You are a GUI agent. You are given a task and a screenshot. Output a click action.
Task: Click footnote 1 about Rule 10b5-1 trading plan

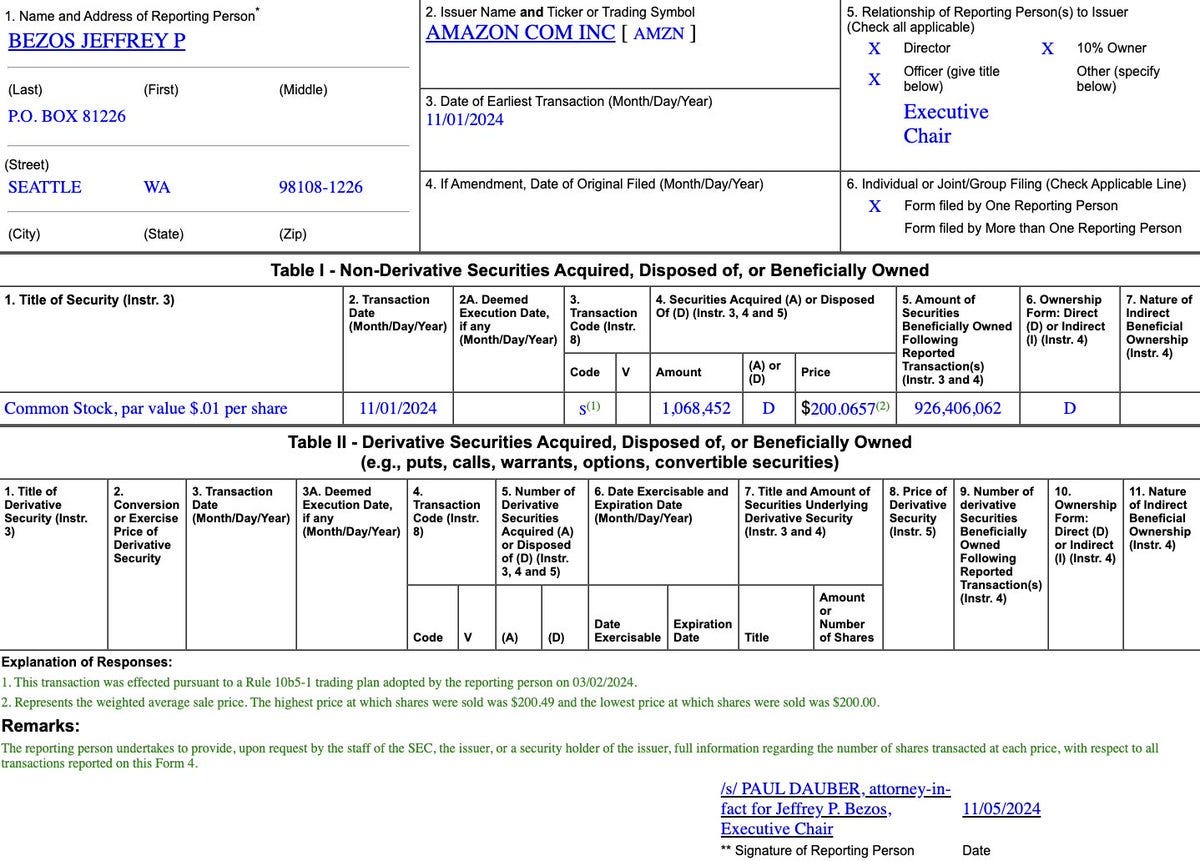(319, 682)
